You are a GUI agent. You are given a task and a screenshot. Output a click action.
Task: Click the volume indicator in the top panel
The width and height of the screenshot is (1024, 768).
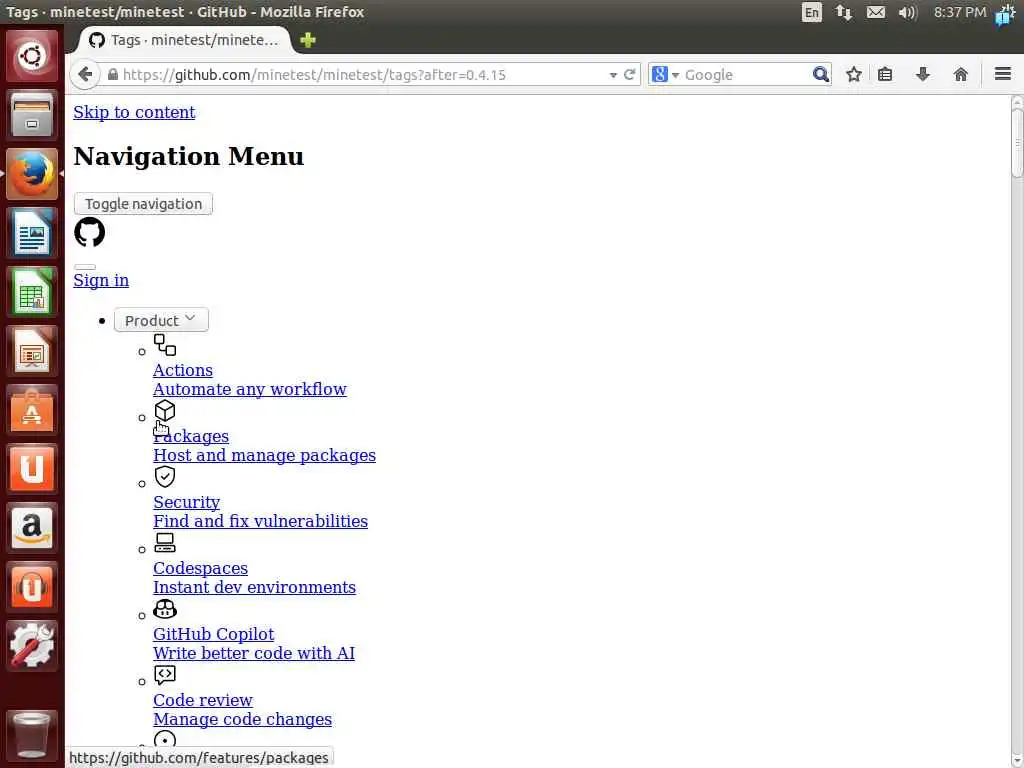pyautogui.click(x=908, y=12)
